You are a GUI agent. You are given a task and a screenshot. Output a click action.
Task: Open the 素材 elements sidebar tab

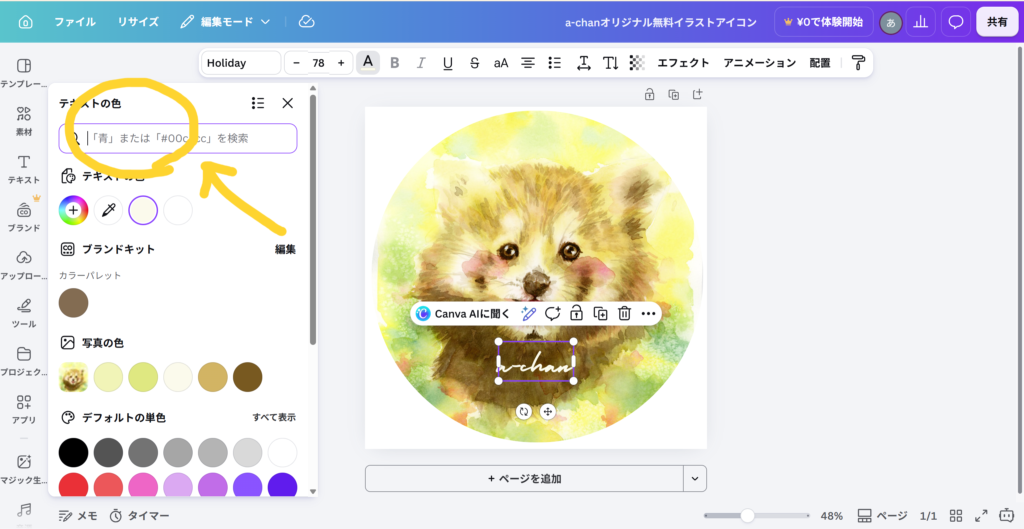pyautogui.click(x=24, y=121)
